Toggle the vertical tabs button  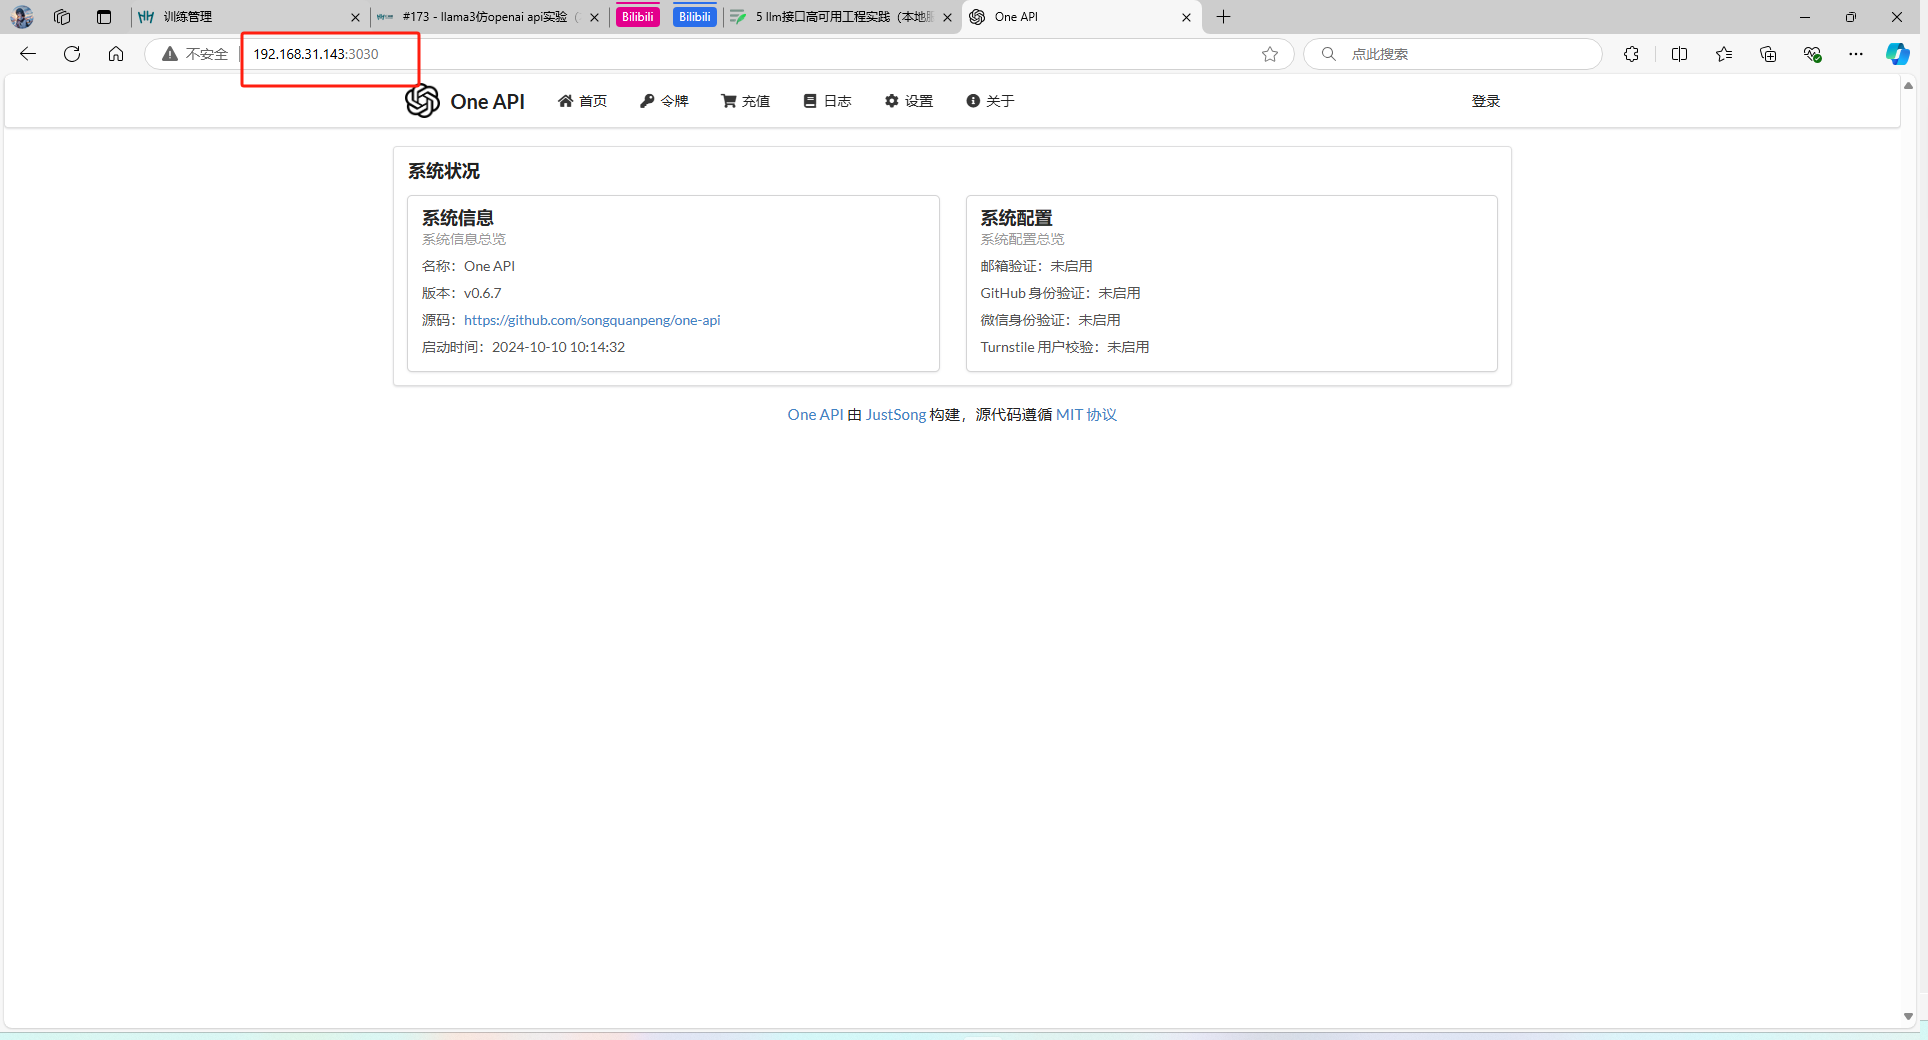coord(104,17)
